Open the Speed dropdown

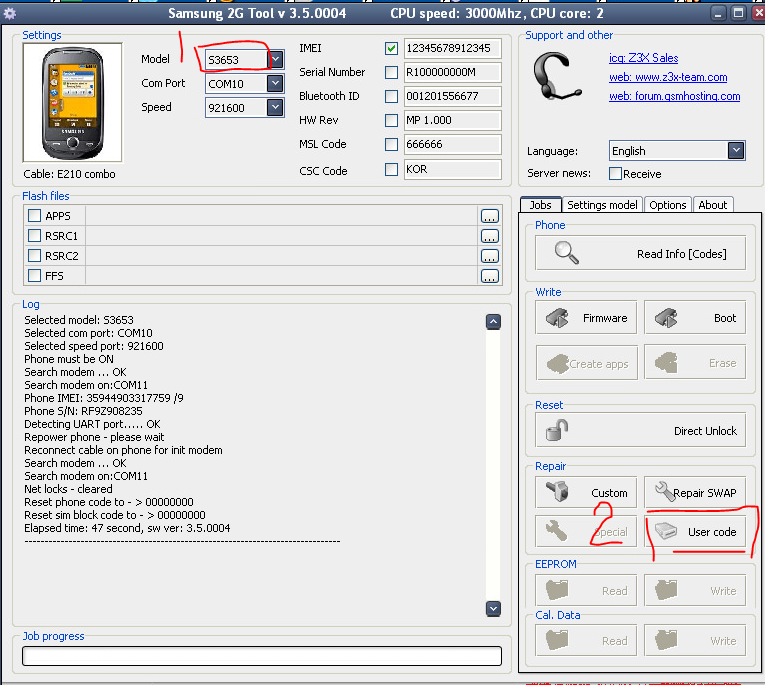pyautogui.click(x=276, y=107)
